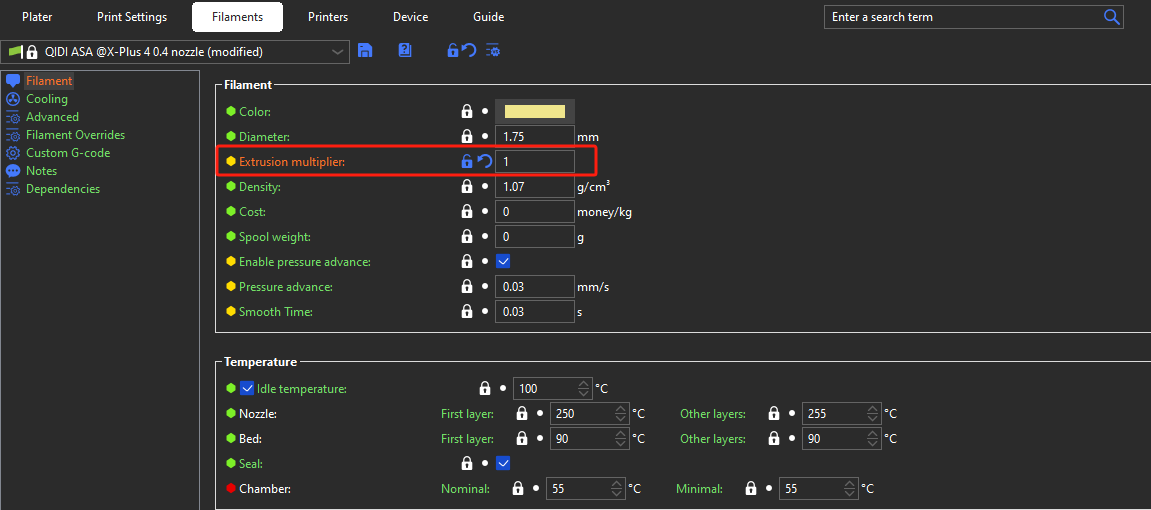
Task: Click the preset toolbar icon right of save
Action: pos(405,51)
